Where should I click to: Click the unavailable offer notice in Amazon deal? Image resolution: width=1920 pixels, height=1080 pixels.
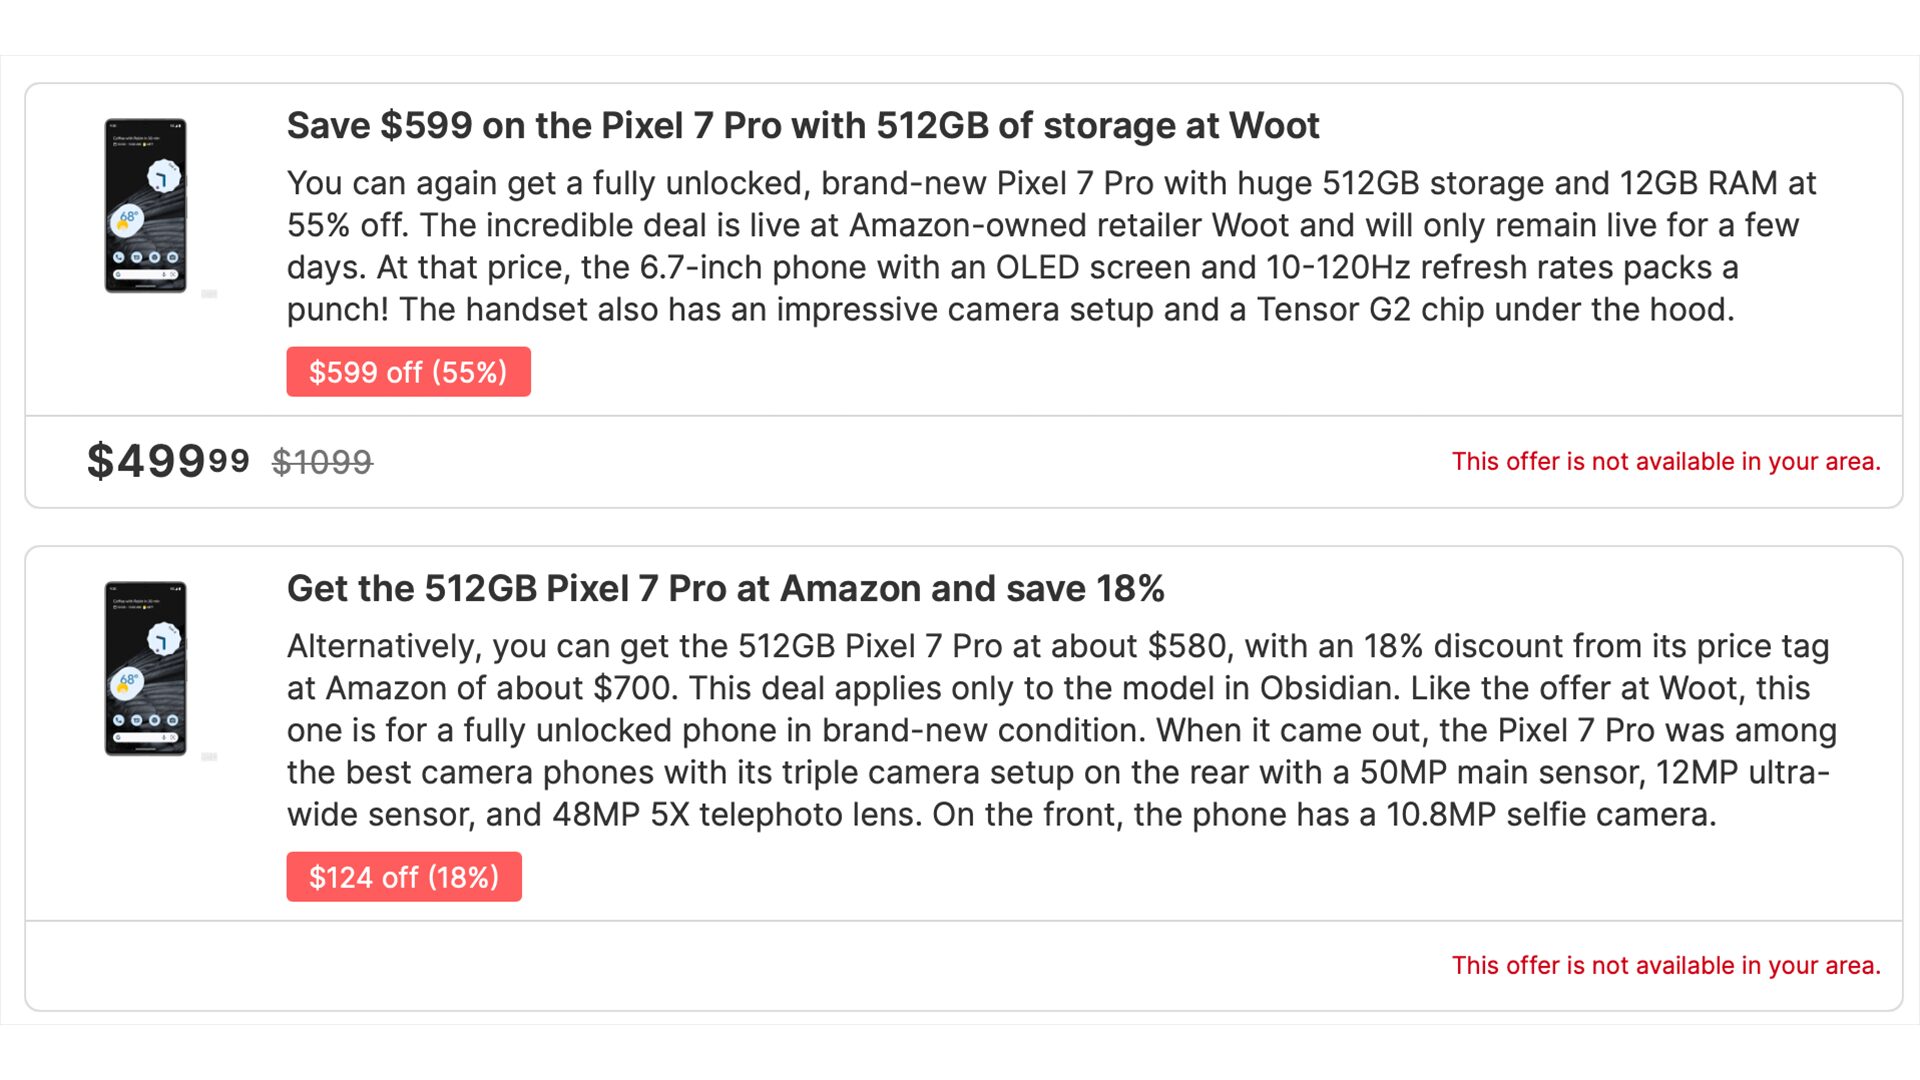coord(1666,966)
